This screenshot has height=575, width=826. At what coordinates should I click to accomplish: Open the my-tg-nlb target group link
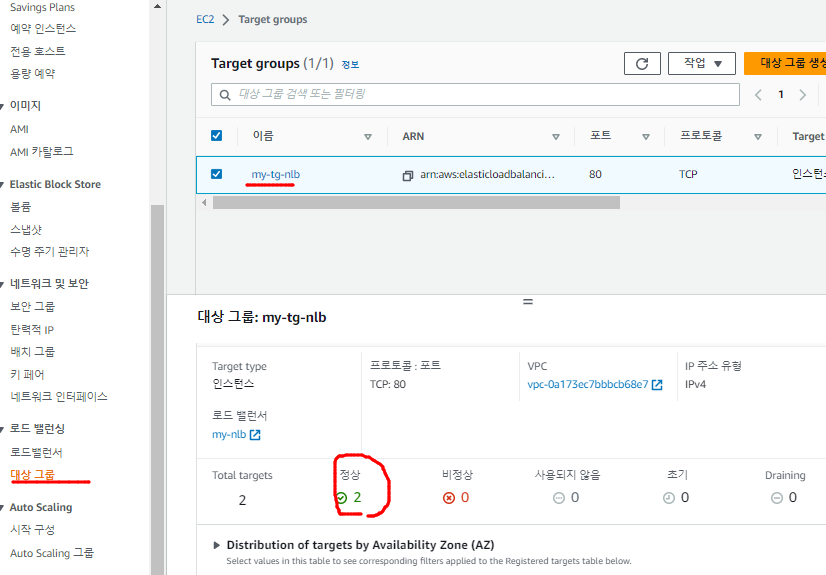[x=276, y=175]
